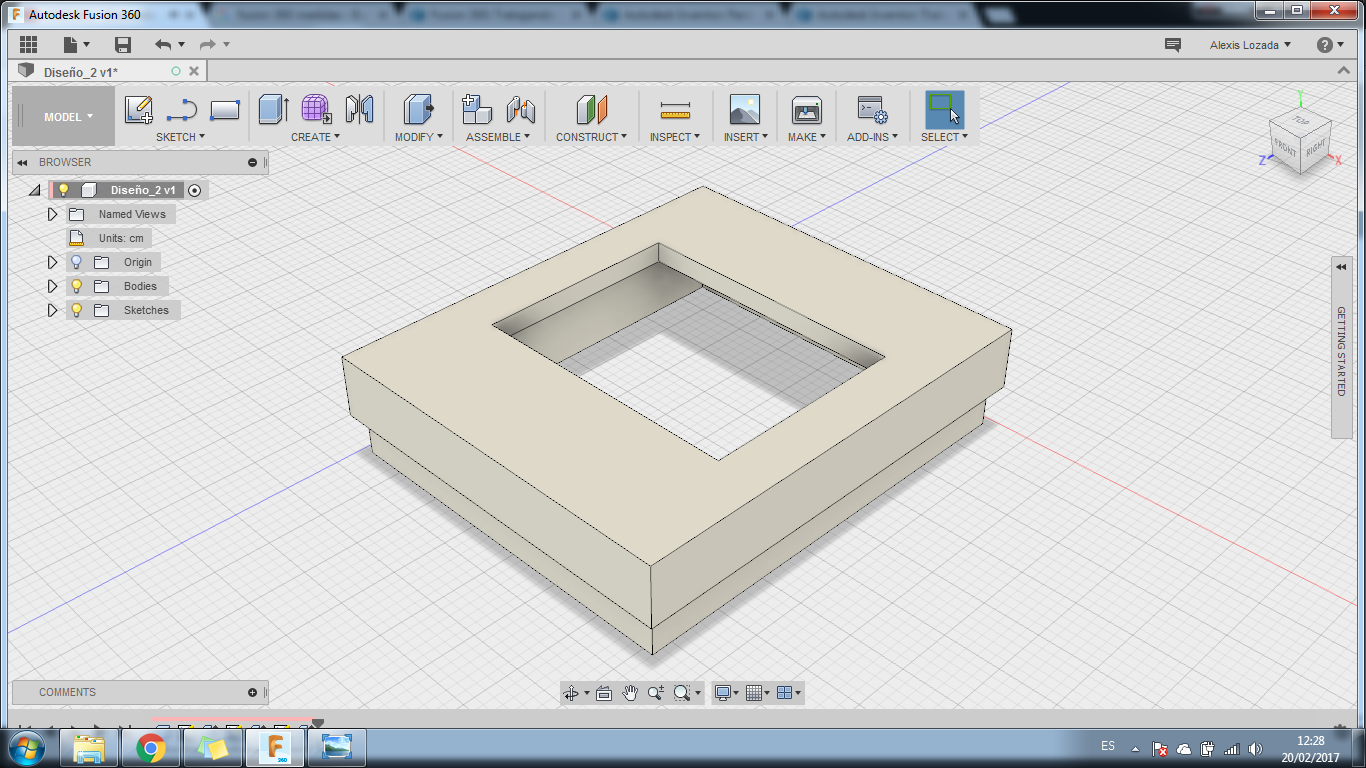Screen dimensions: 1366x768
Task: Open the MAKE dropdown
Action: (x=807, y=137)
